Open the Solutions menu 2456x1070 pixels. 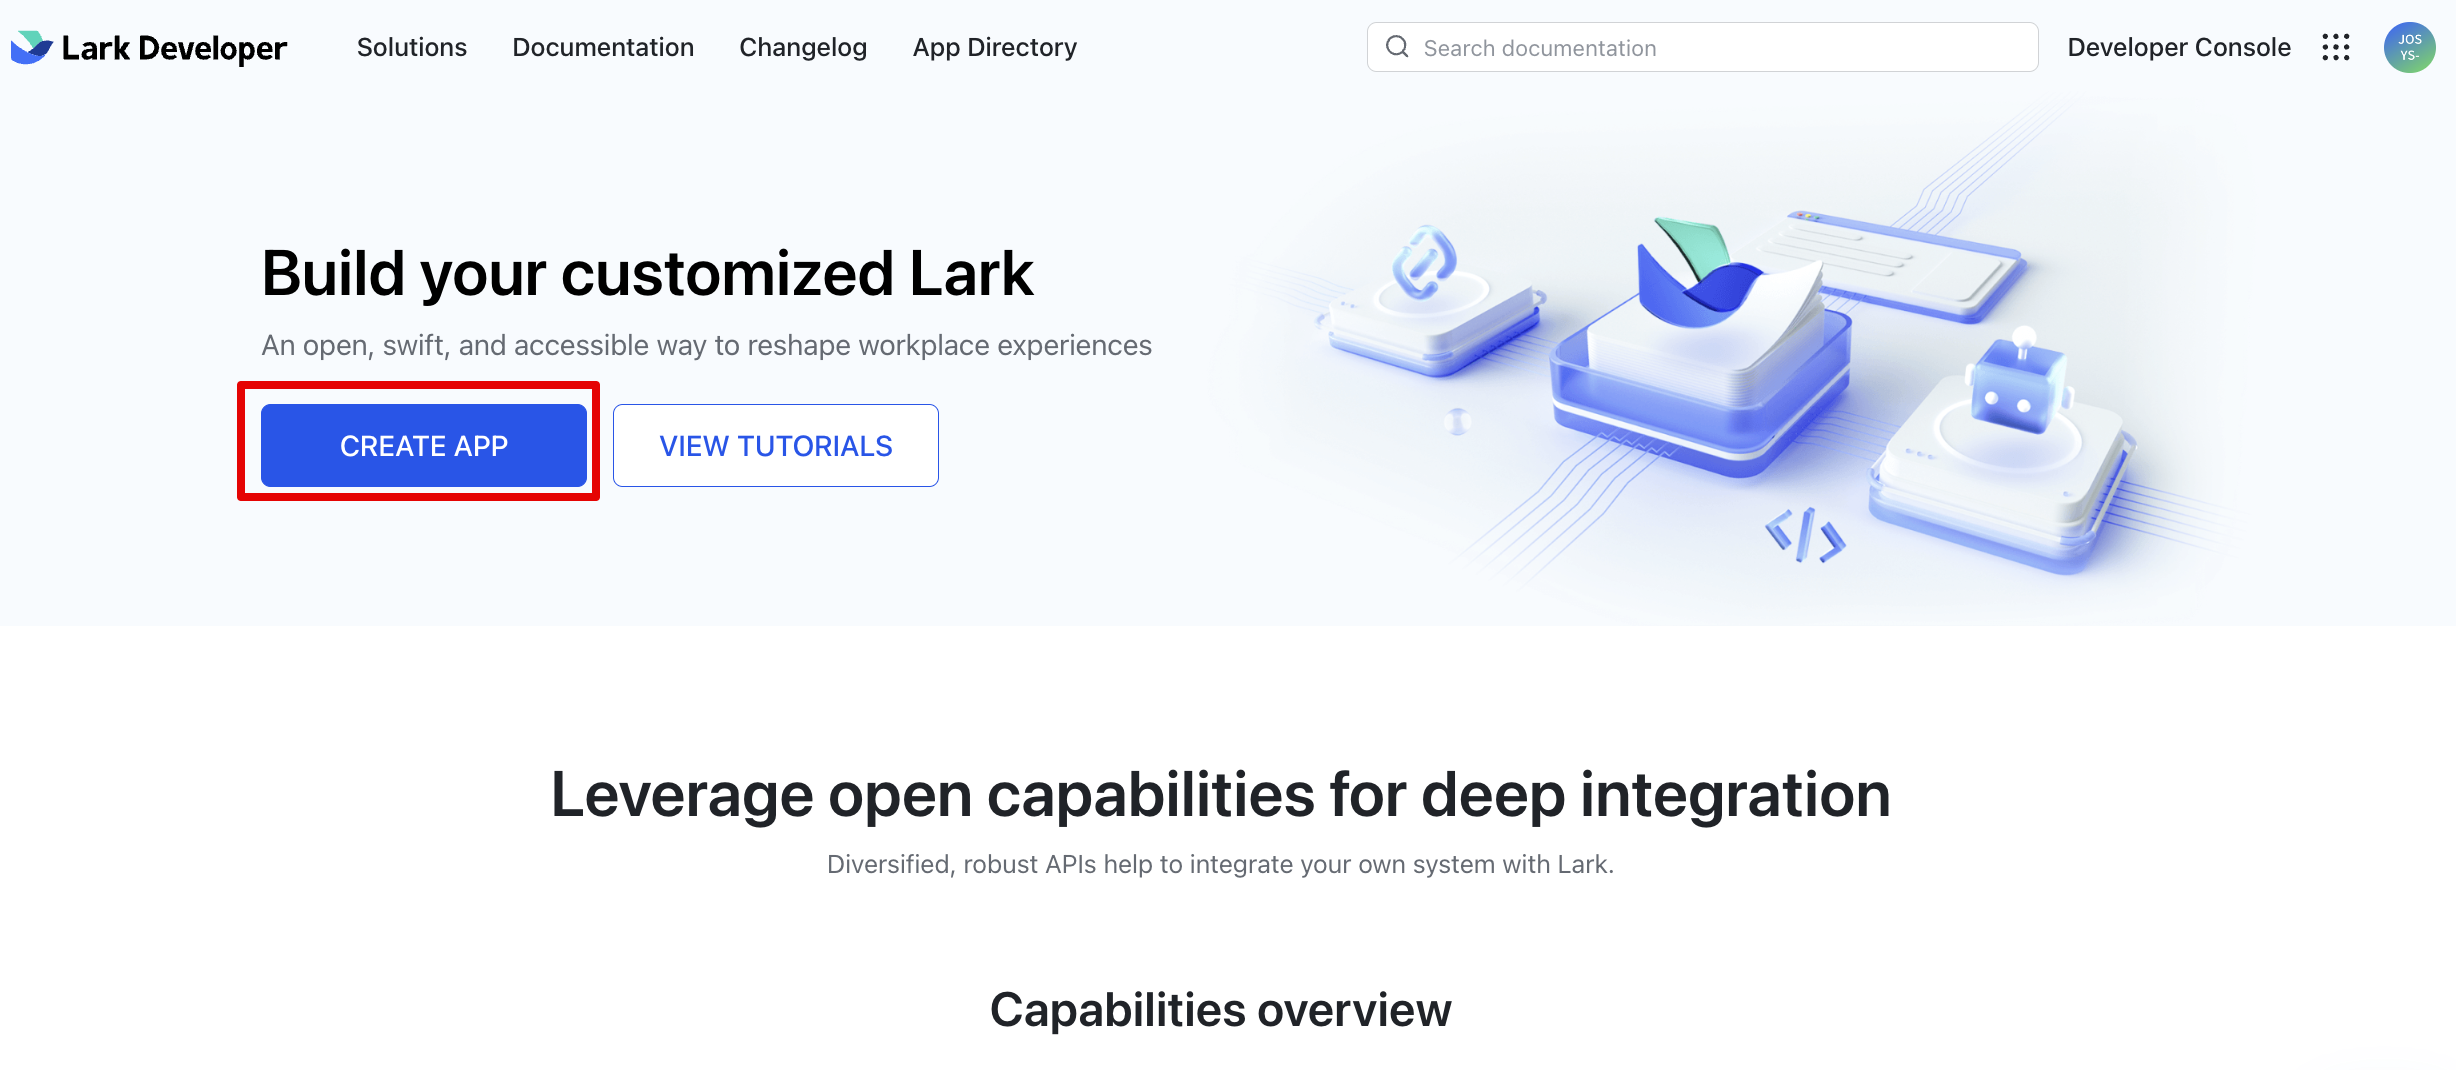[x=411, y=47]
